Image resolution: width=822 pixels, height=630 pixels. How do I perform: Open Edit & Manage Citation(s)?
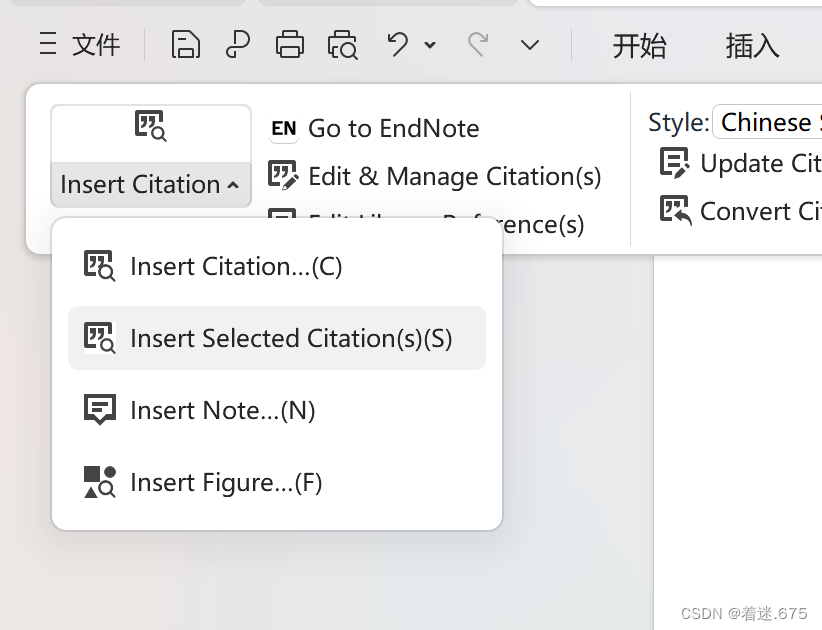click(435, 176)
